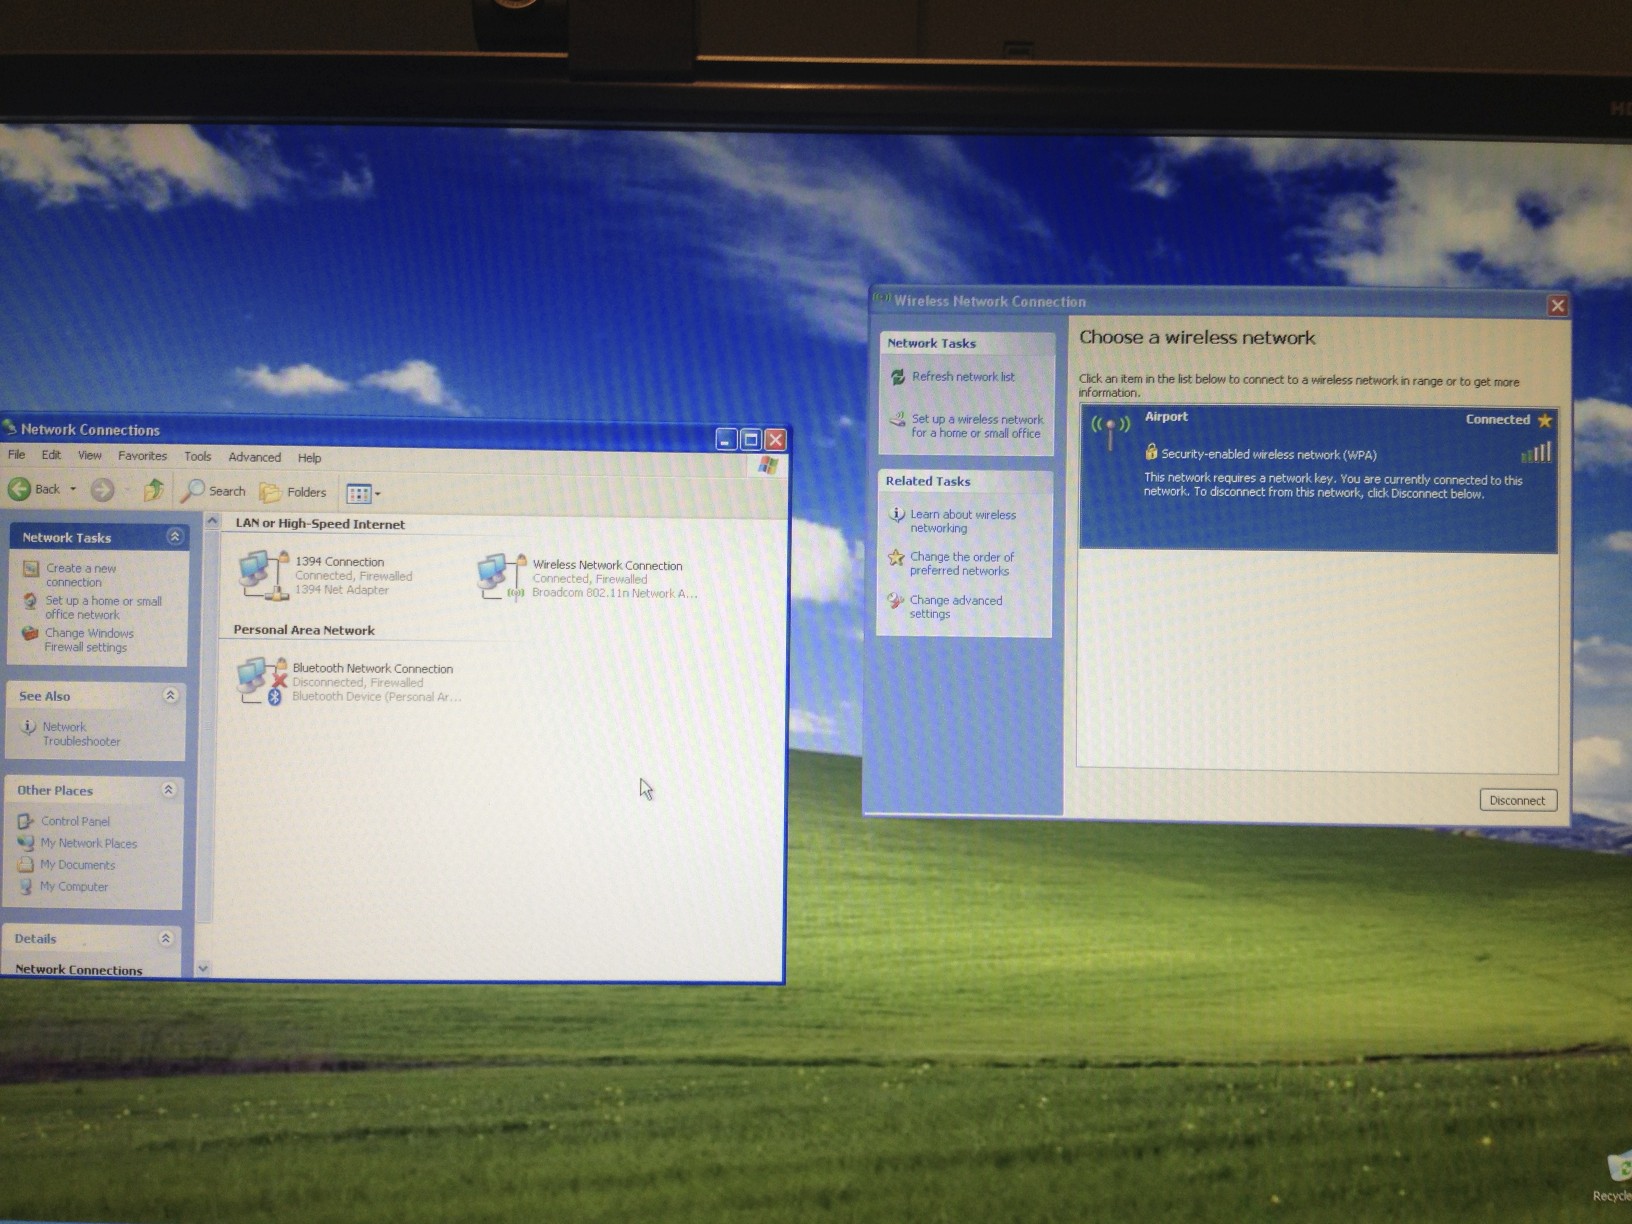The image size is (1632, 1224).
Task: Minimize the Network Connections window
Action: 727,439
